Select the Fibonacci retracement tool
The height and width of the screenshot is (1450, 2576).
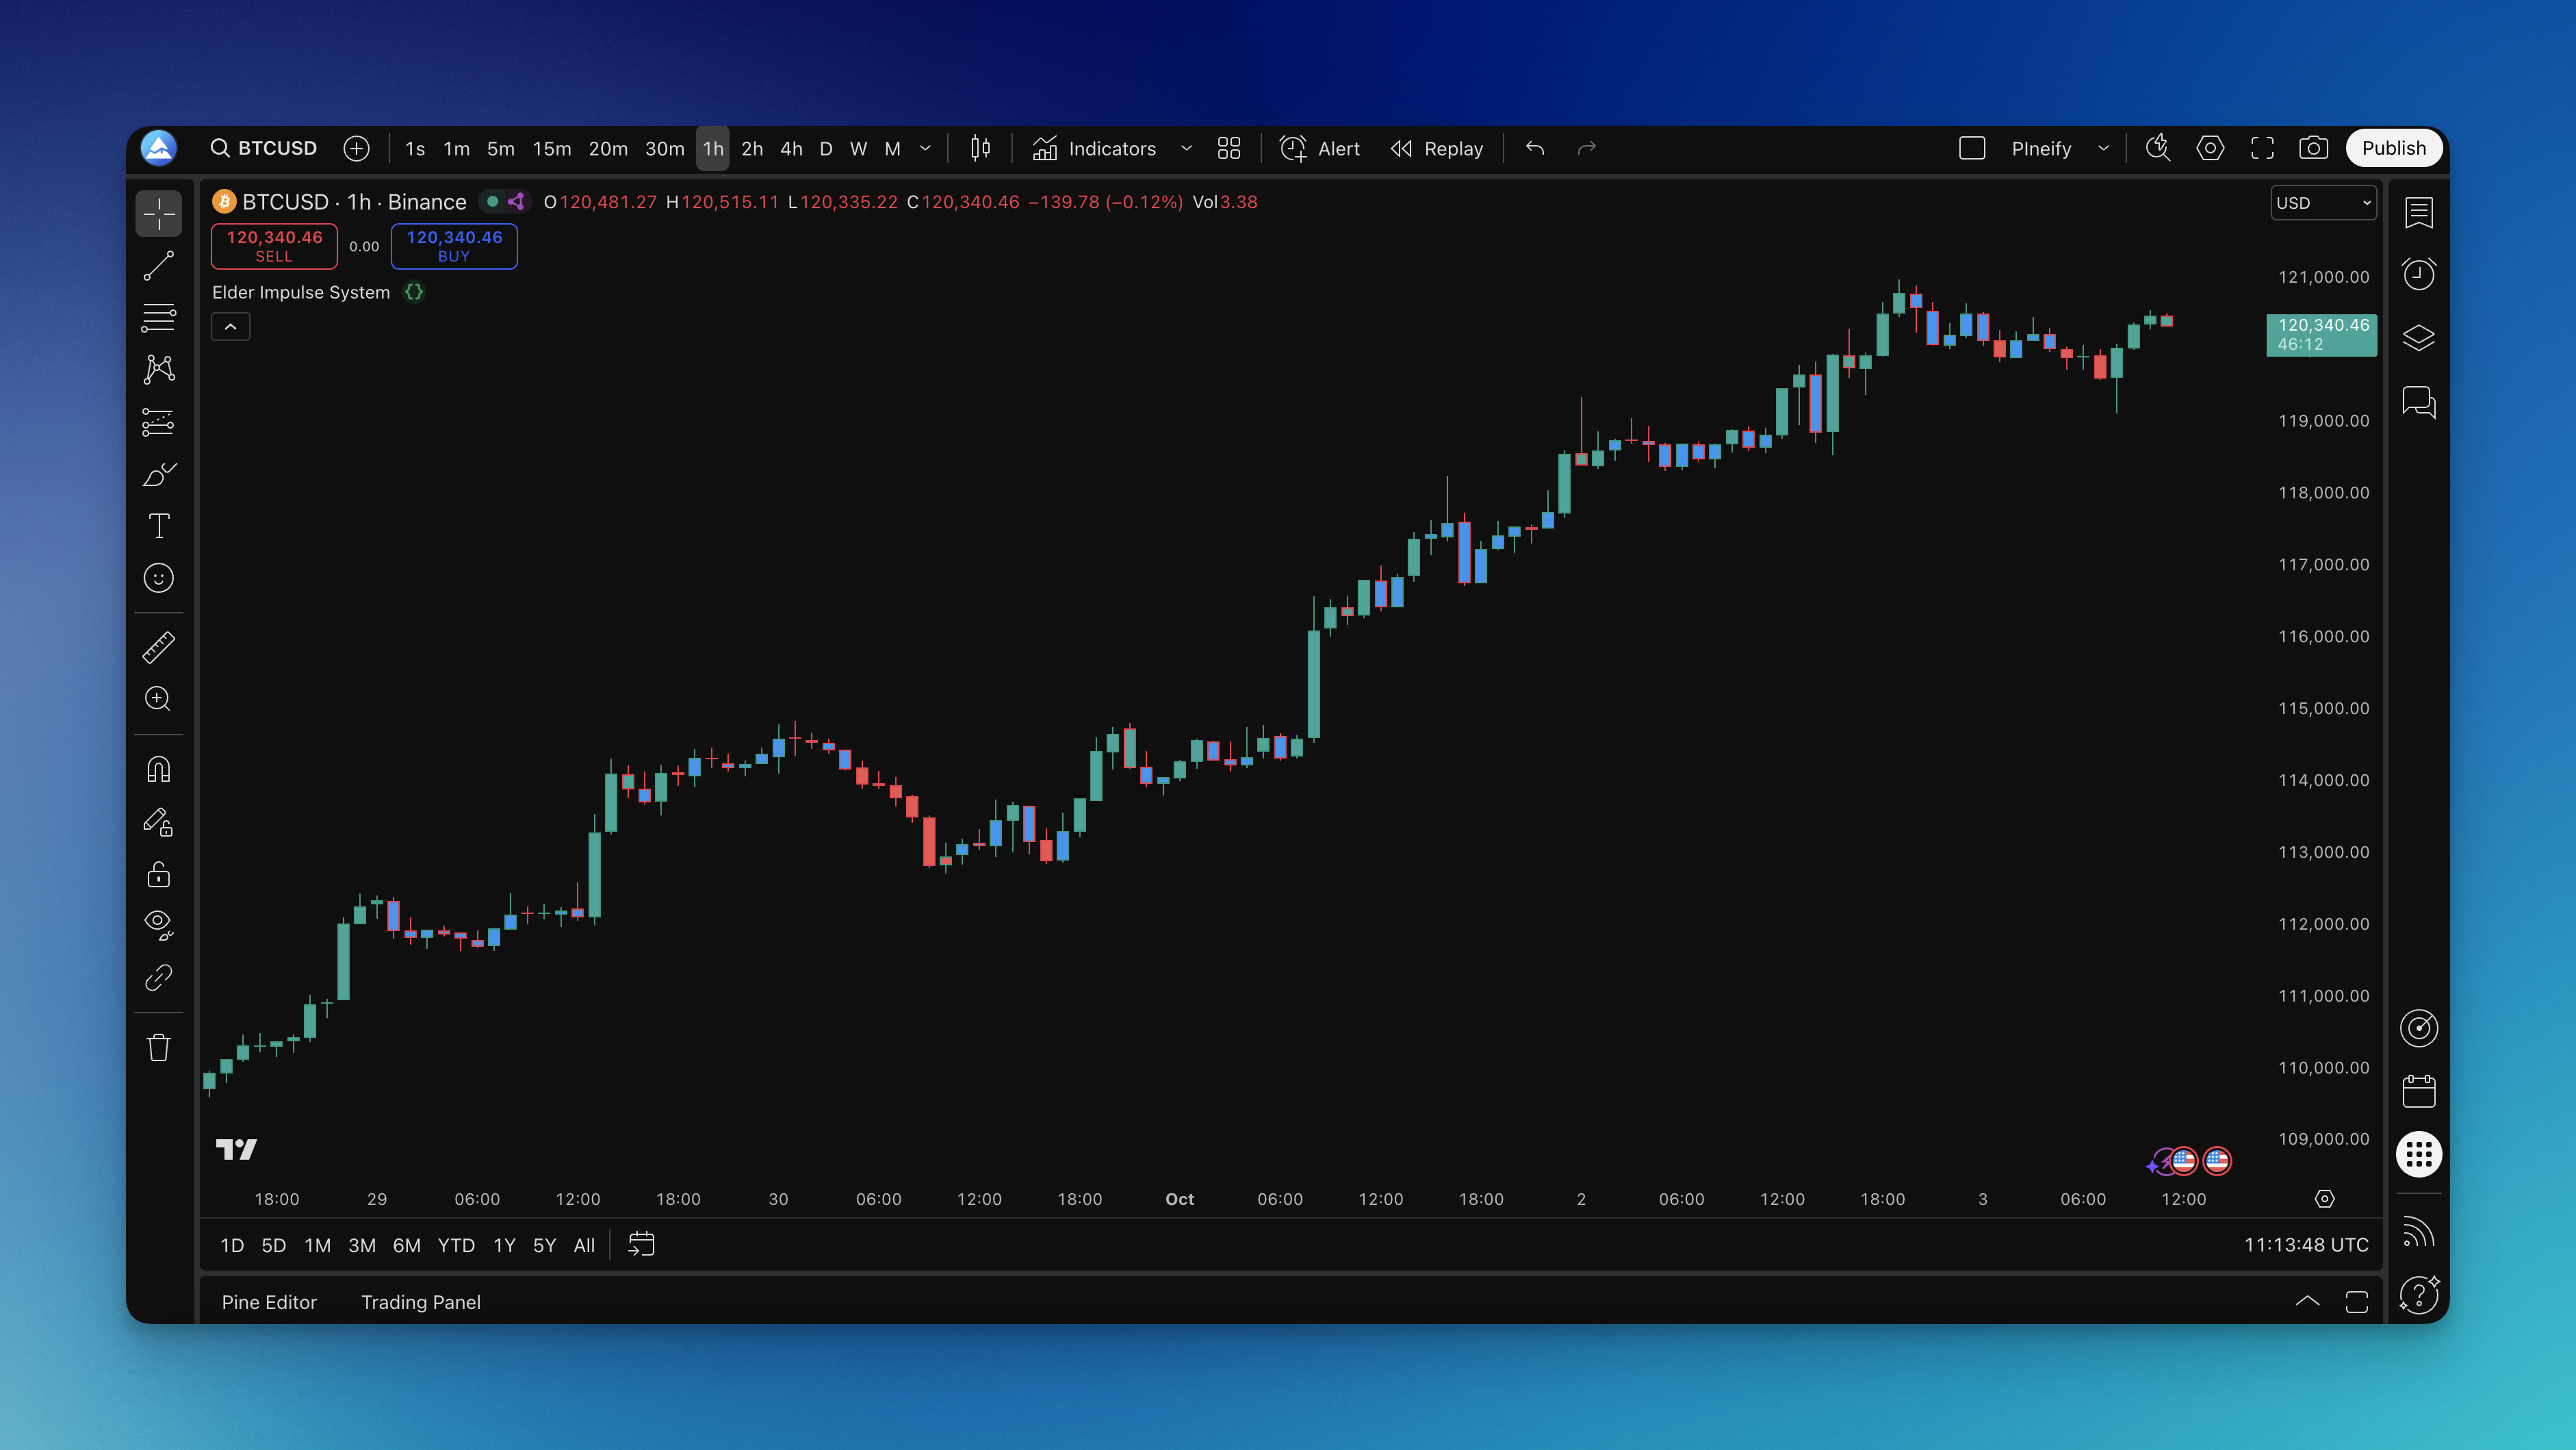pyautogui.click(x=158, y=318)
